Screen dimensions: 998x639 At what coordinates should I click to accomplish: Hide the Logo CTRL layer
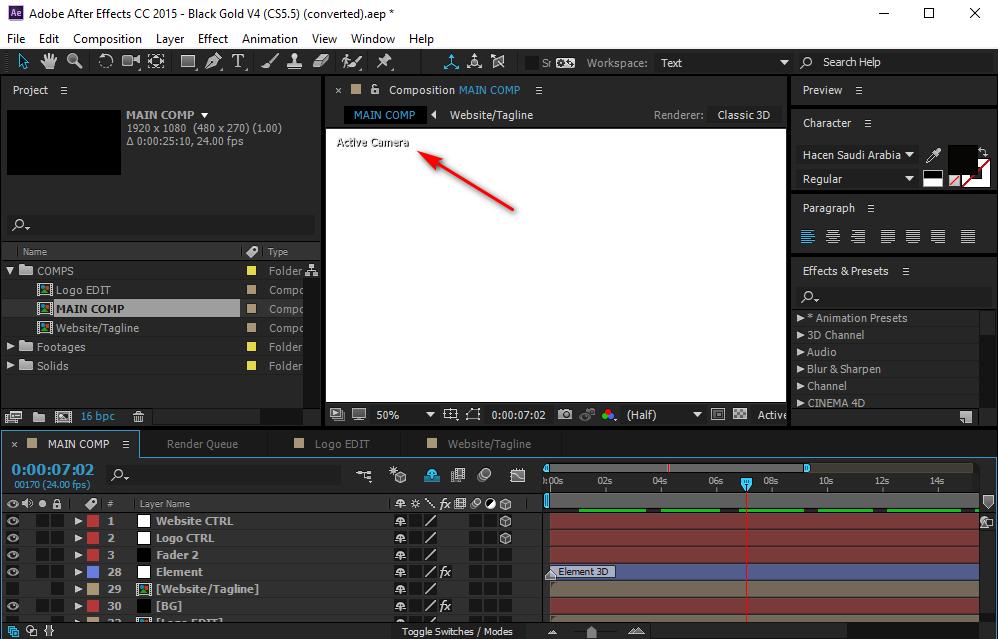click(13, 538)
